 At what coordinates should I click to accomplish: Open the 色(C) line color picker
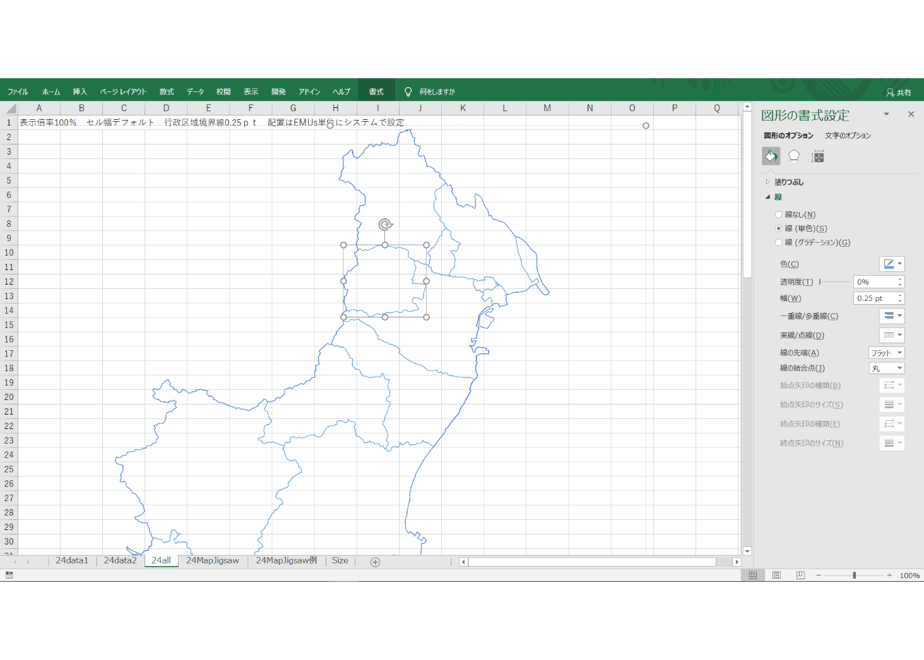892,264
